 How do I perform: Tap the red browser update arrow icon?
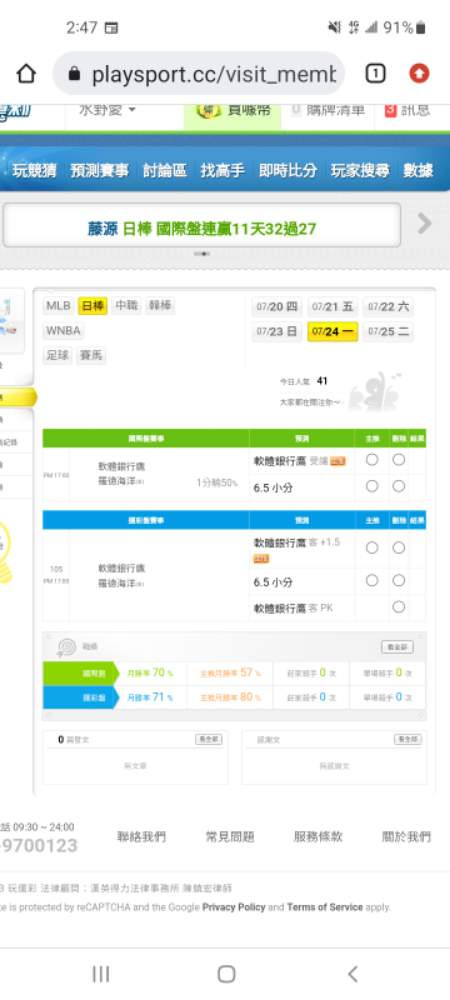[x=419, y=74]
